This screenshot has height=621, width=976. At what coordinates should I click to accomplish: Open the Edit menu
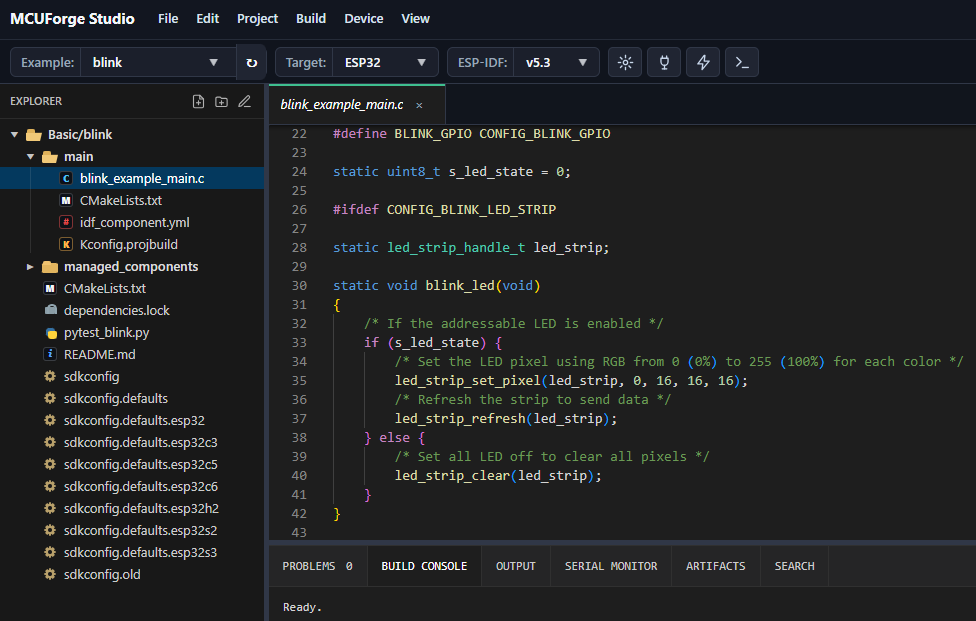point(207,19)
